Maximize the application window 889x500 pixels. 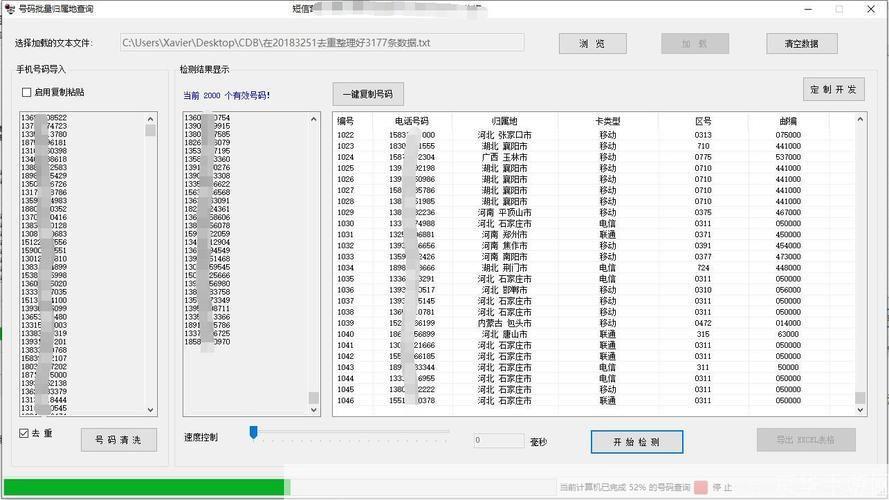(839, 9)
